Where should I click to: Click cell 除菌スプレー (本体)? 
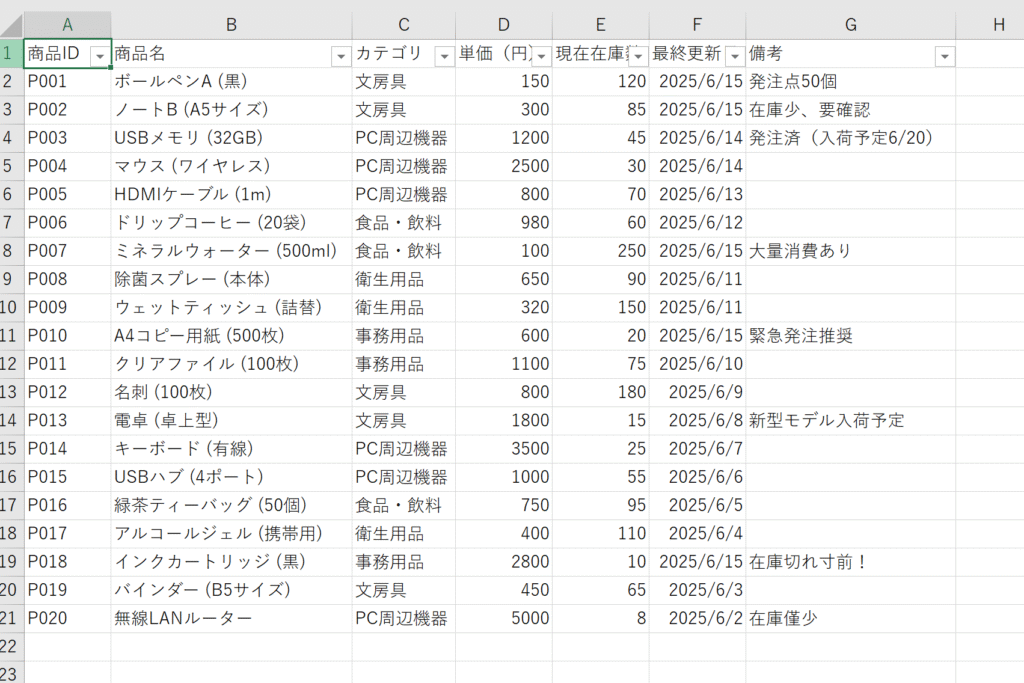pyautogui.click(x=231, y=279)
